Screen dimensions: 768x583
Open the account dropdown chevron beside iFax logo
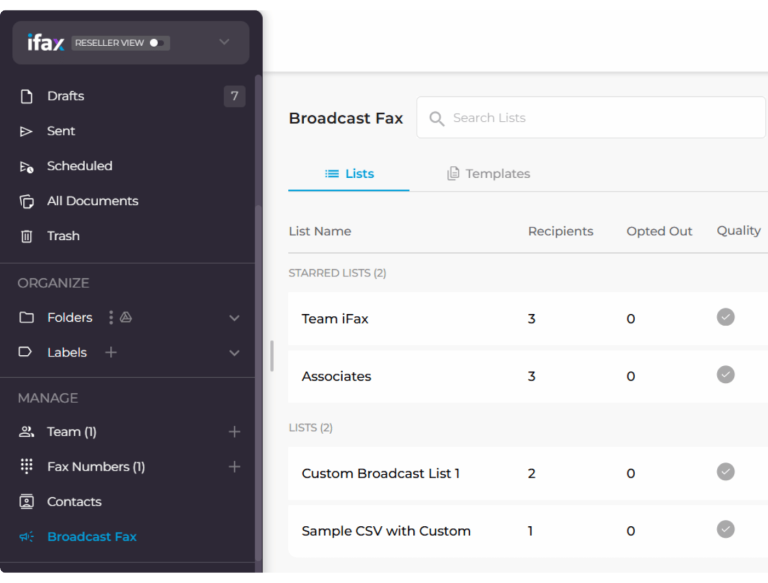[224, 42]
